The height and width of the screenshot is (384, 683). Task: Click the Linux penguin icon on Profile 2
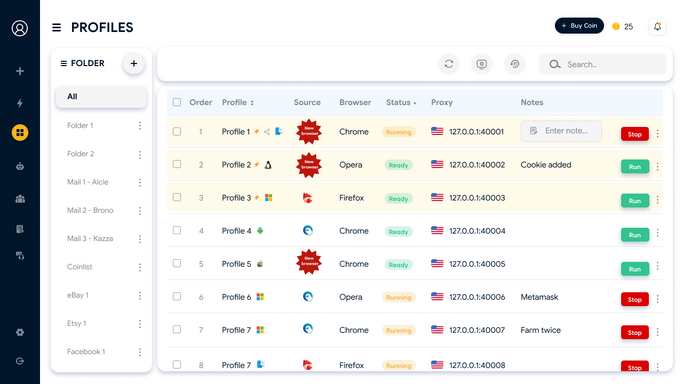click(268, 165)
